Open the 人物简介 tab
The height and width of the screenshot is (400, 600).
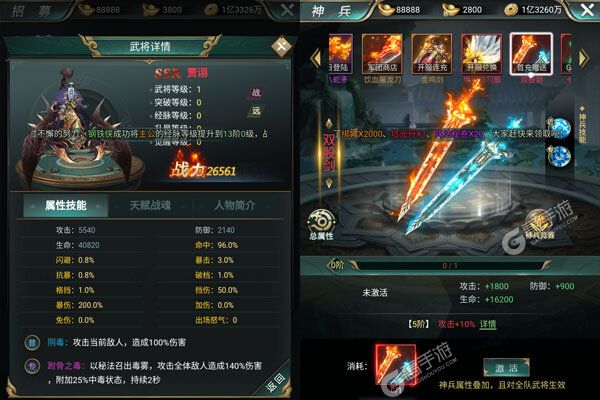coord(234,206)
